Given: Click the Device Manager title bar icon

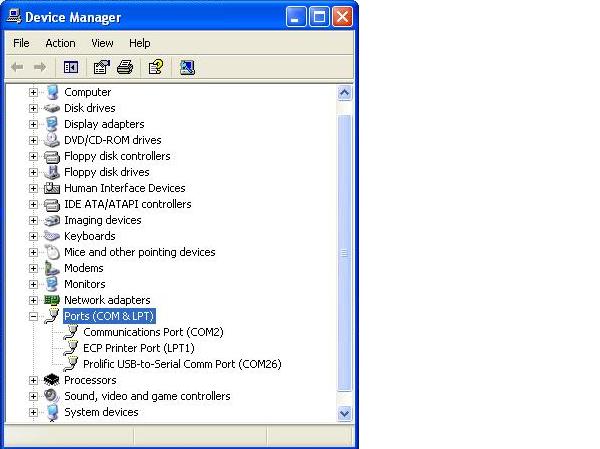Looking at the screenshot, I should (14, 16).
